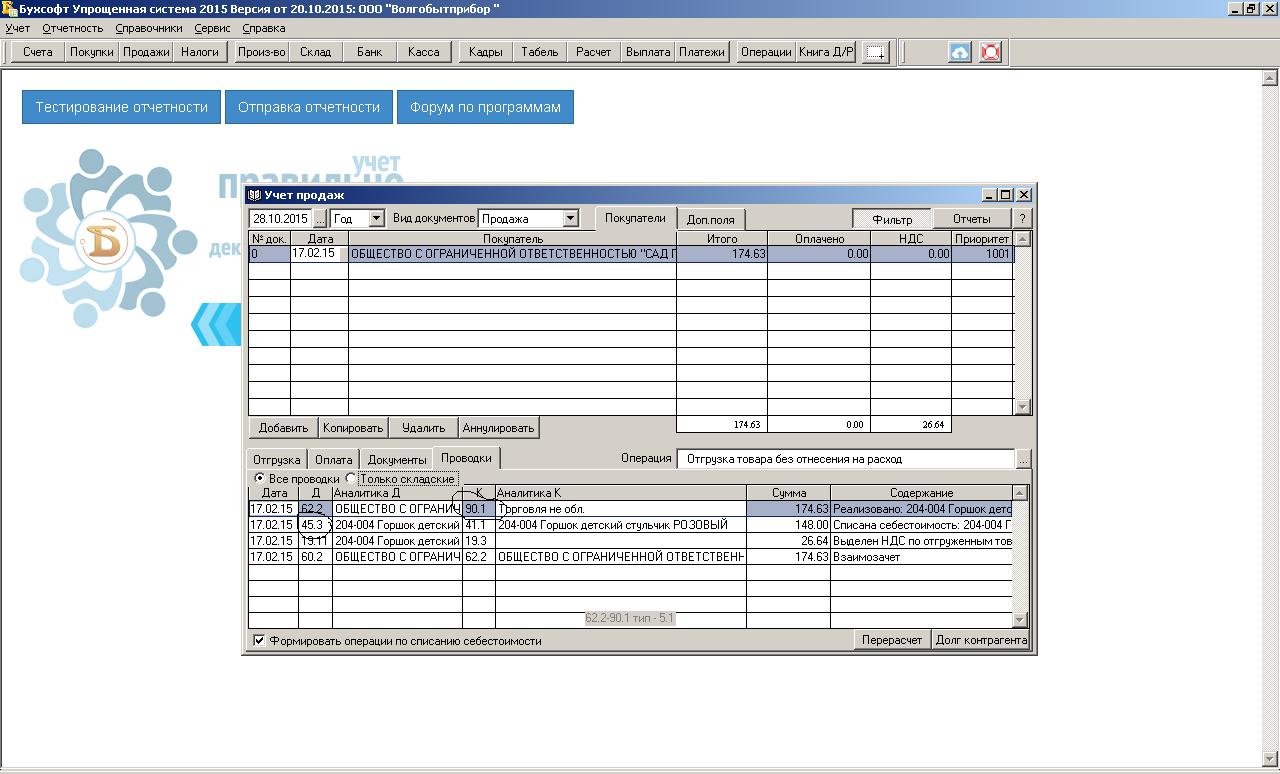Select the Все проводки radio button
The height and width of the screenshot is (774, 1280).
[x=260, y=479]
